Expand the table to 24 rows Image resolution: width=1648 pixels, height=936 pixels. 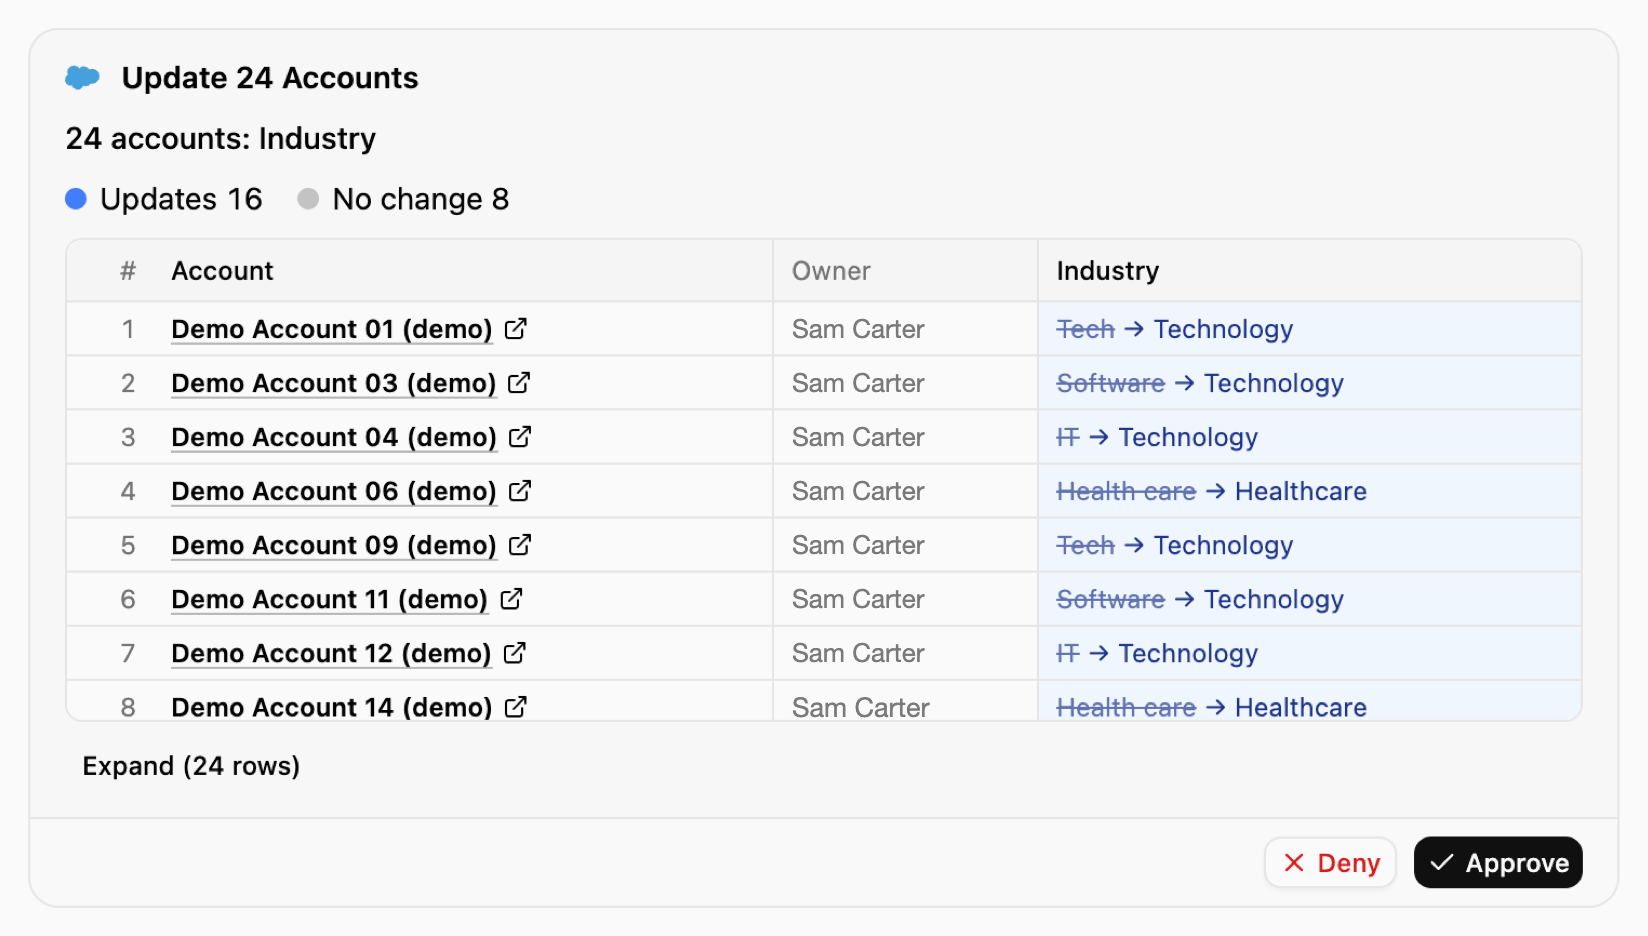191,766
